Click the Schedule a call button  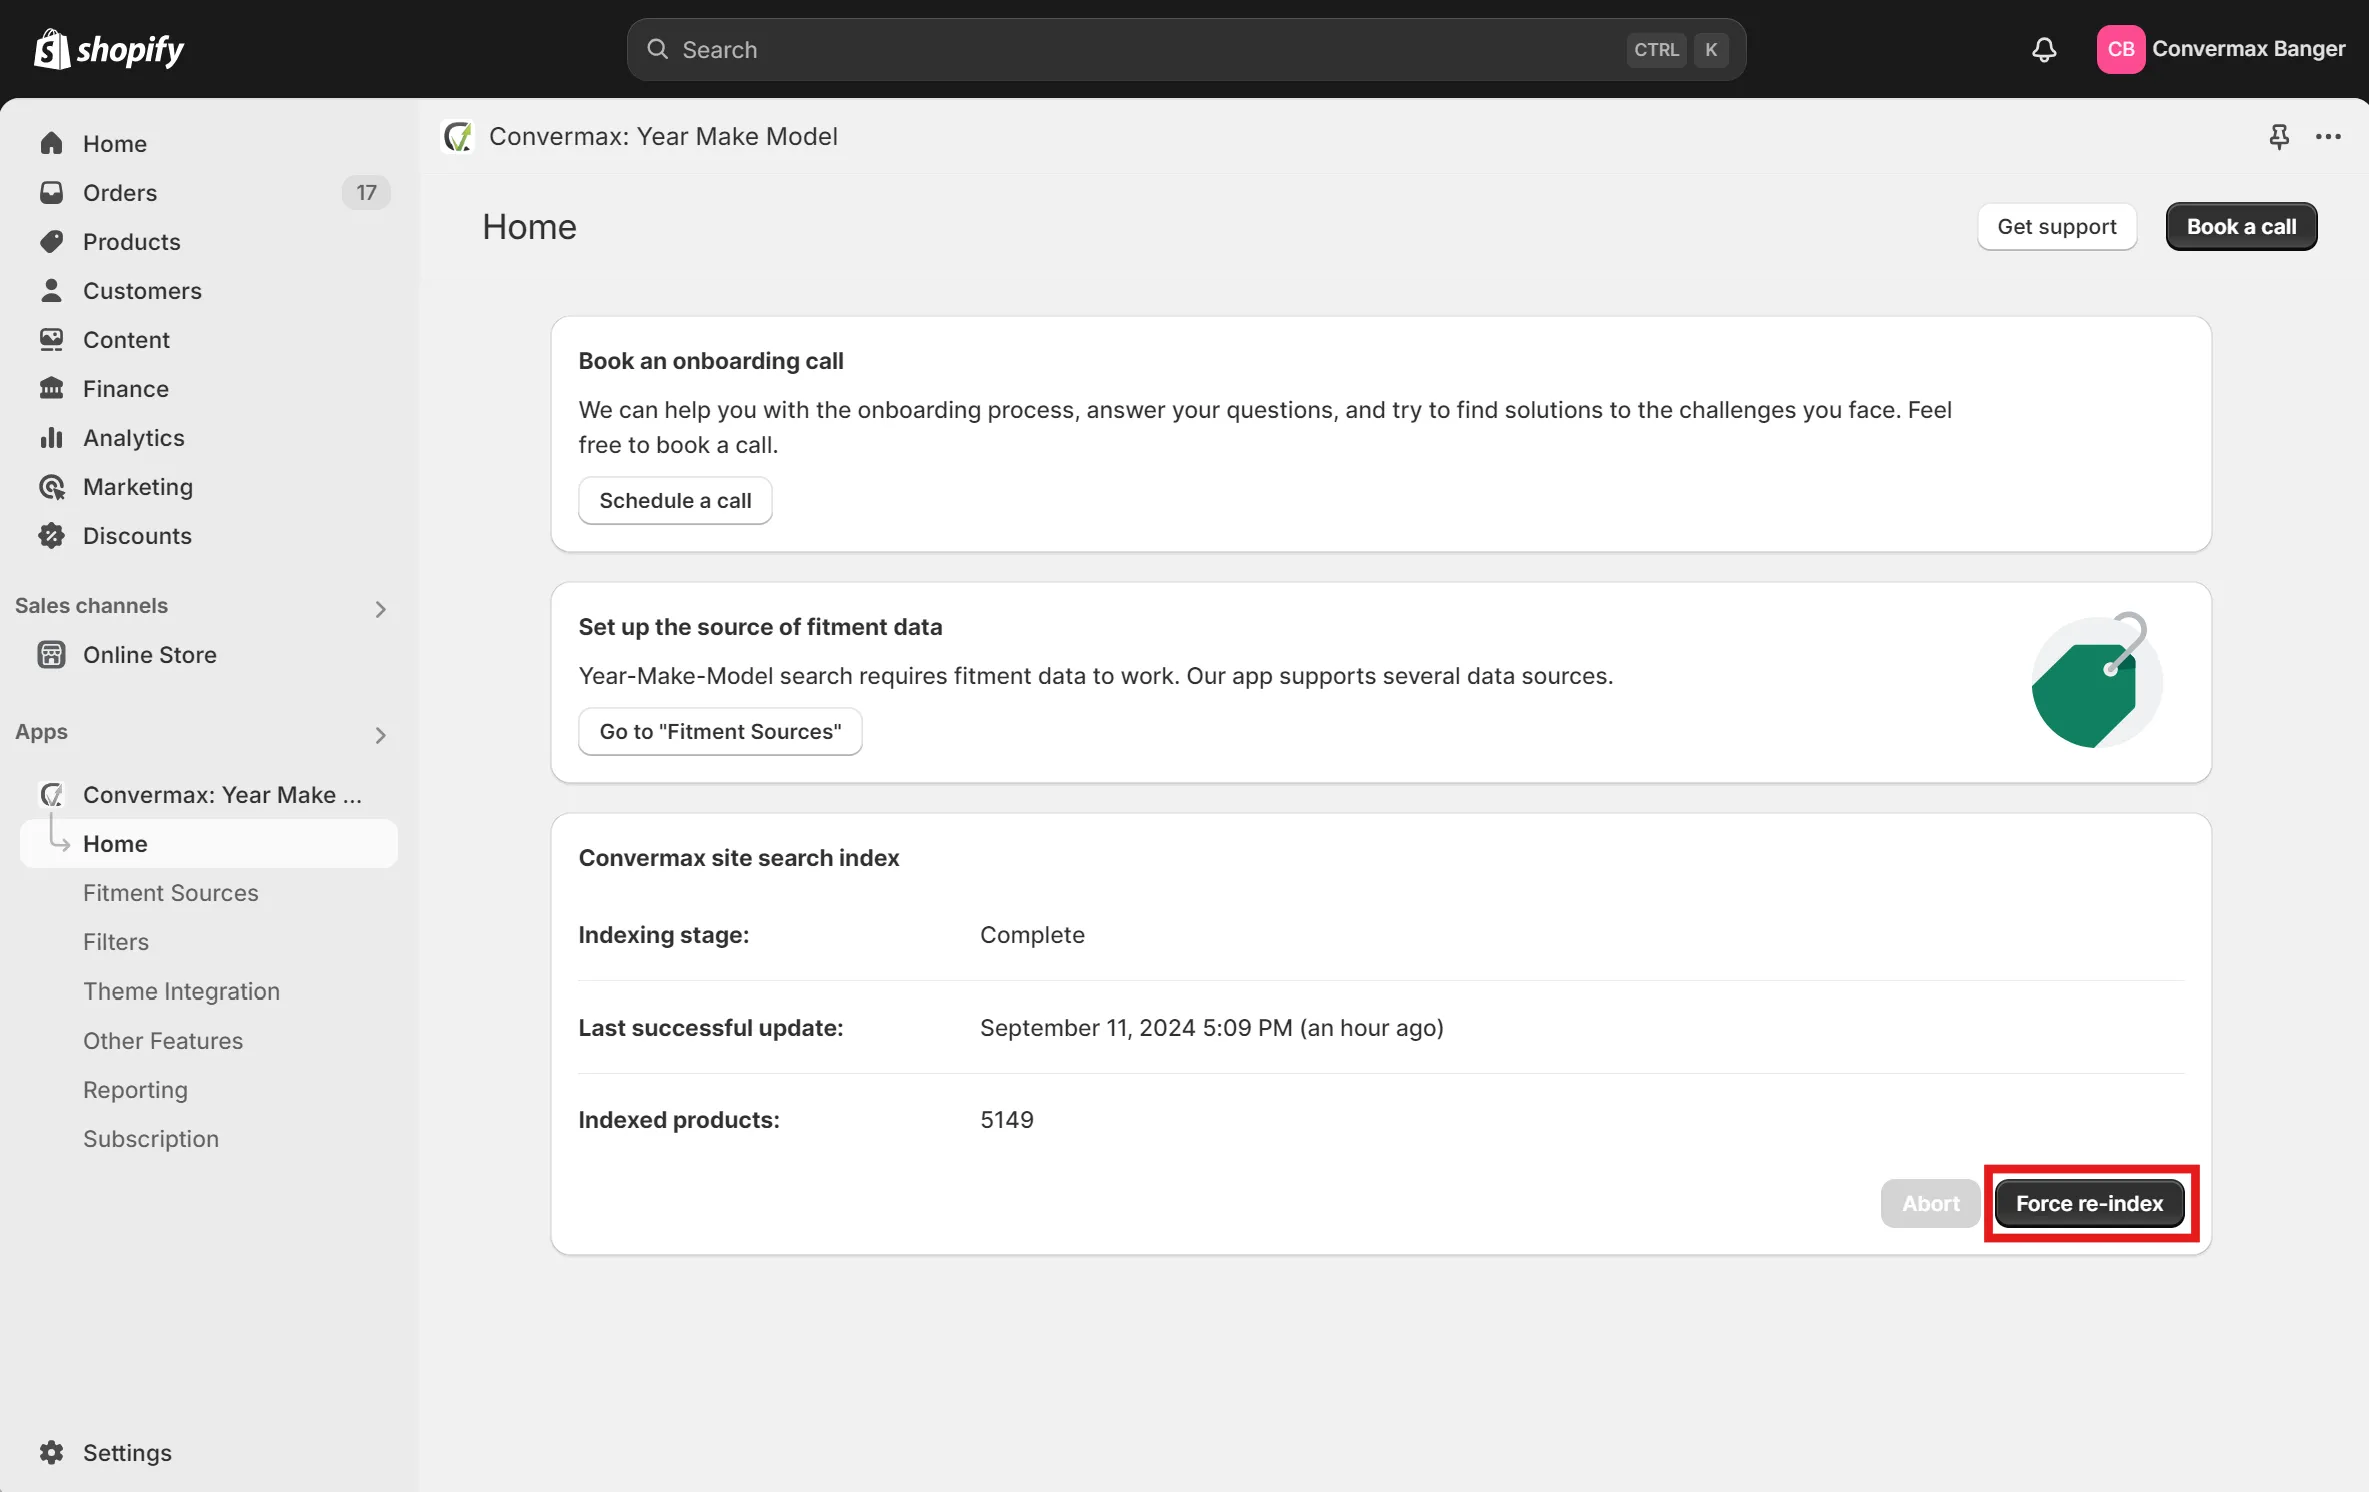675,501
